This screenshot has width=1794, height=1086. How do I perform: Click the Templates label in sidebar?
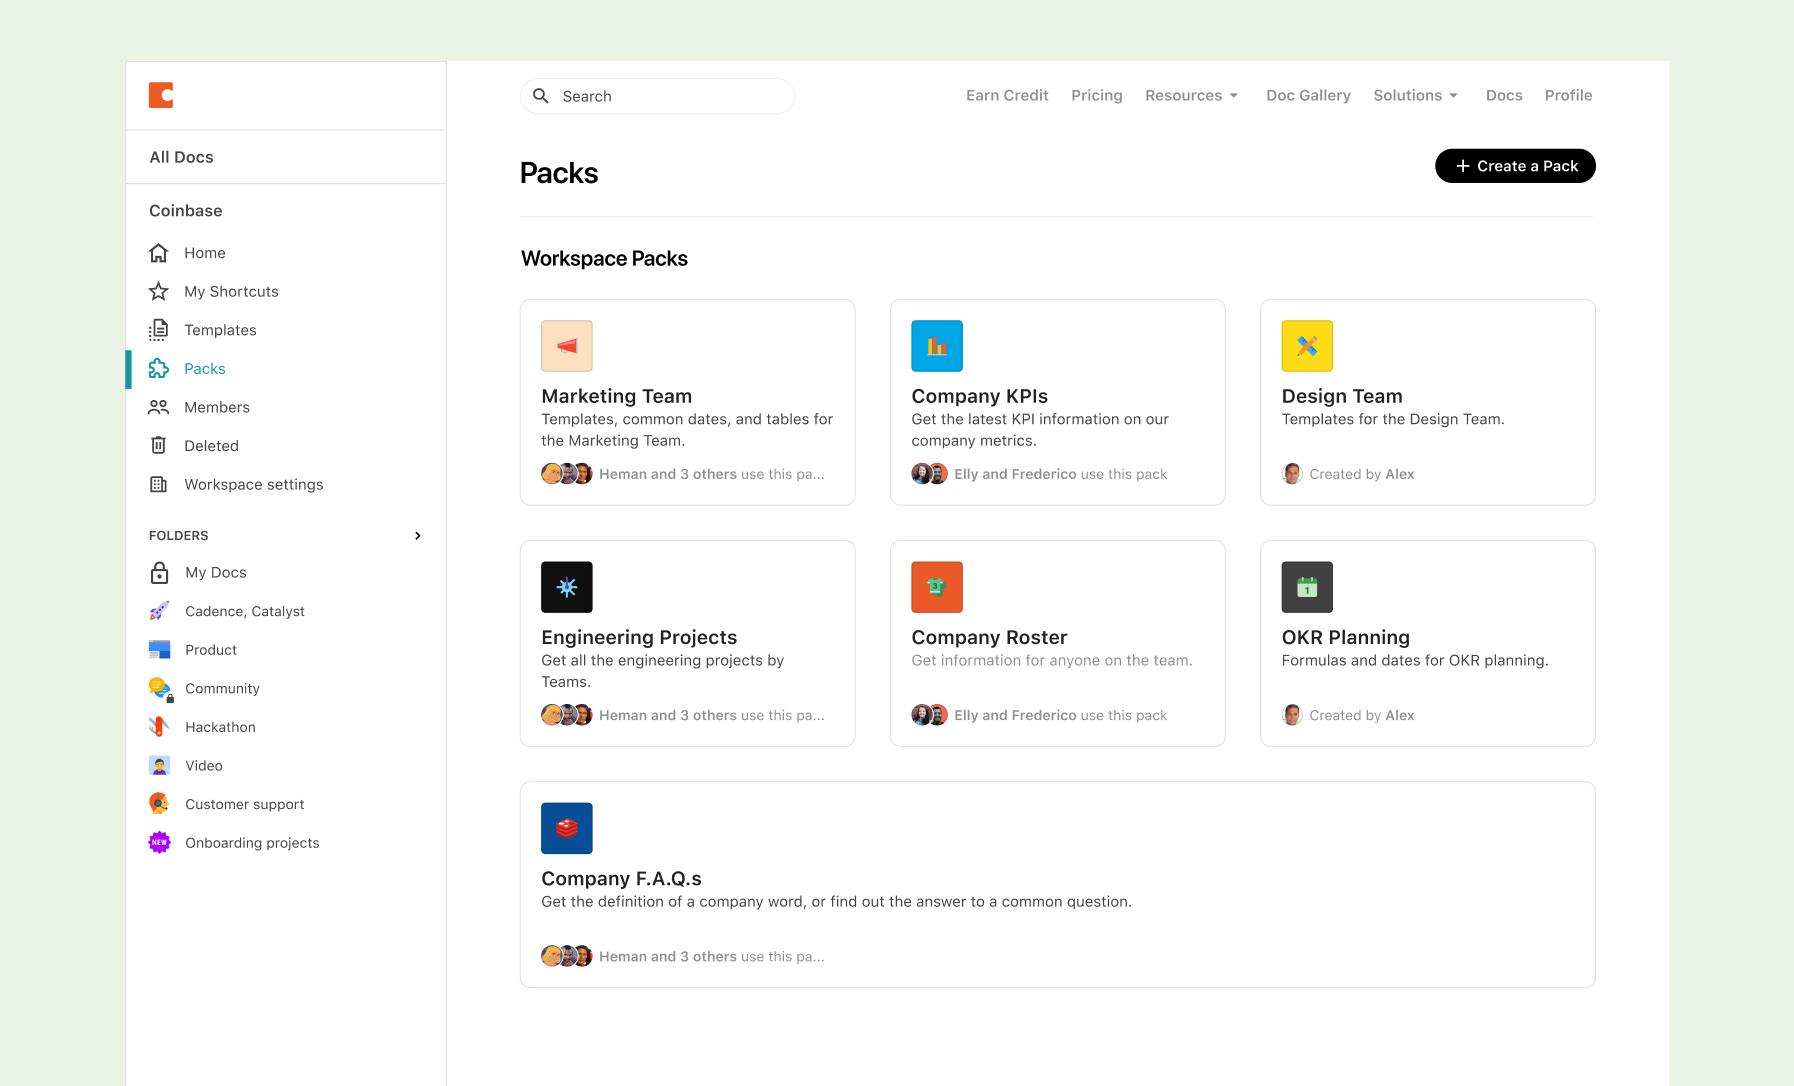(x=220, y=330)
